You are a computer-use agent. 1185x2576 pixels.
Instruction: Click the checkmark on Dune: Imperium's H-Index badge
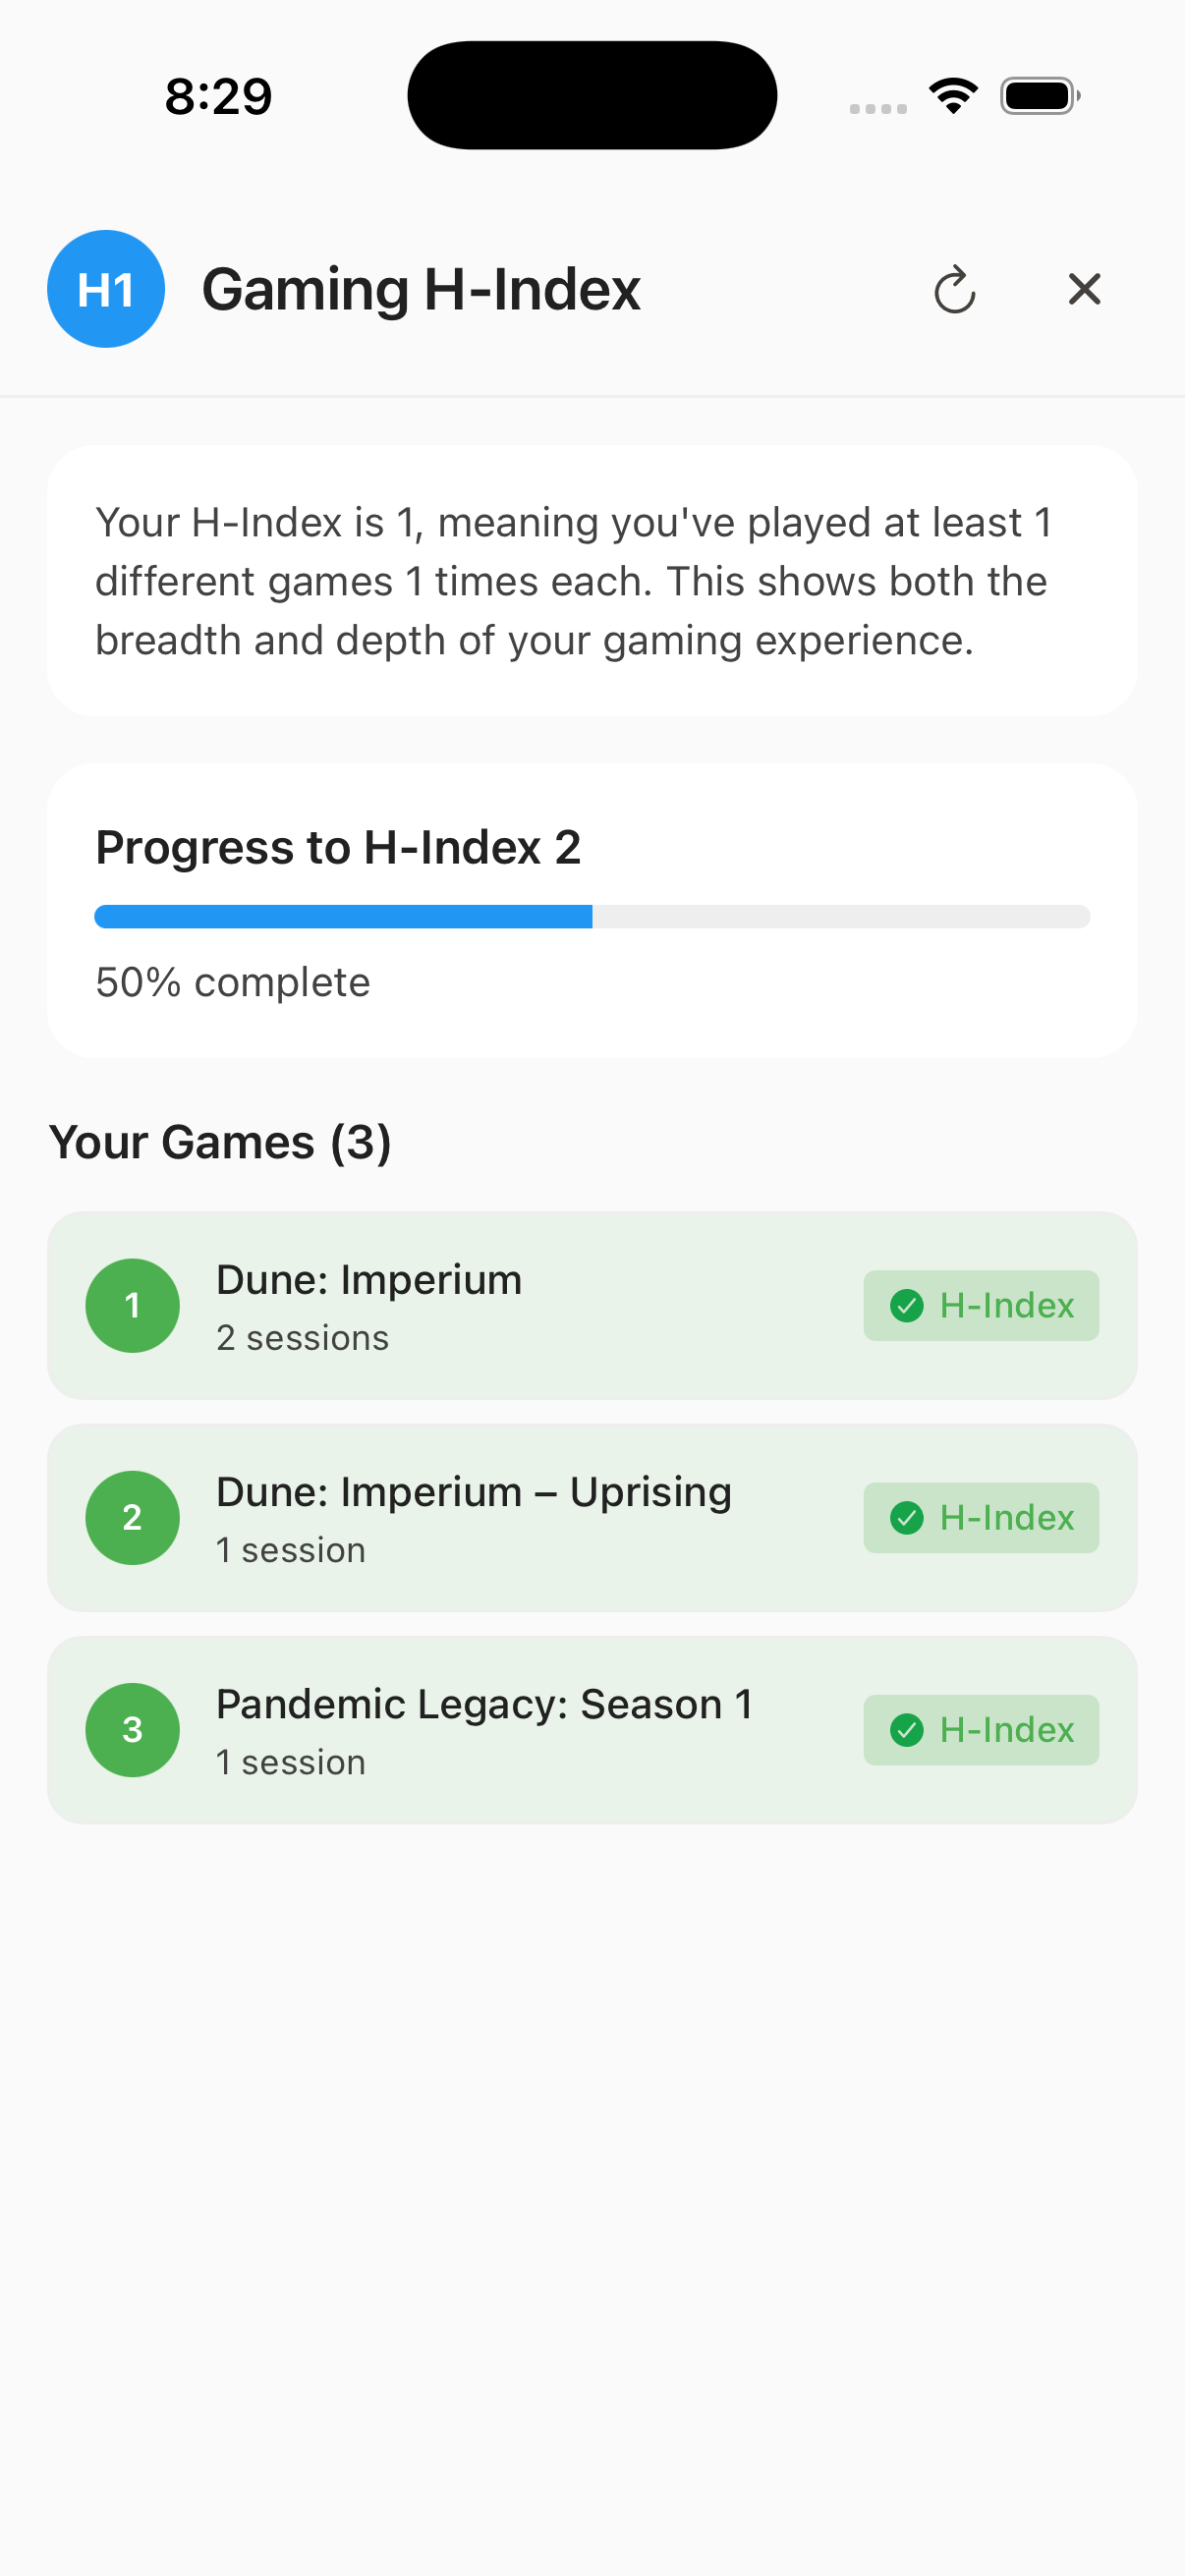click(x=907, y=1305)
